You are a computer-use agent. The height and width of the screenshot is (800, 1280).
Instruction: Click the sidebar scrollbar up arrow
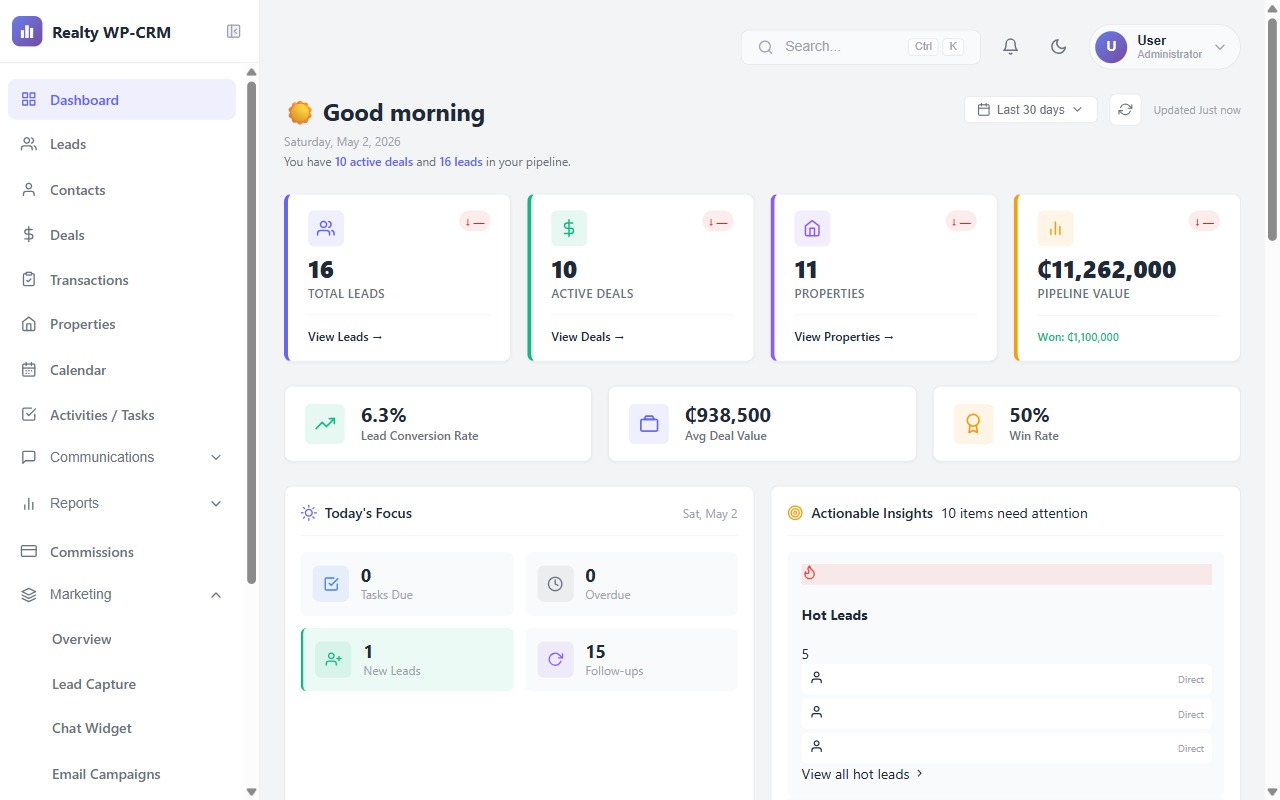point(251,72)
